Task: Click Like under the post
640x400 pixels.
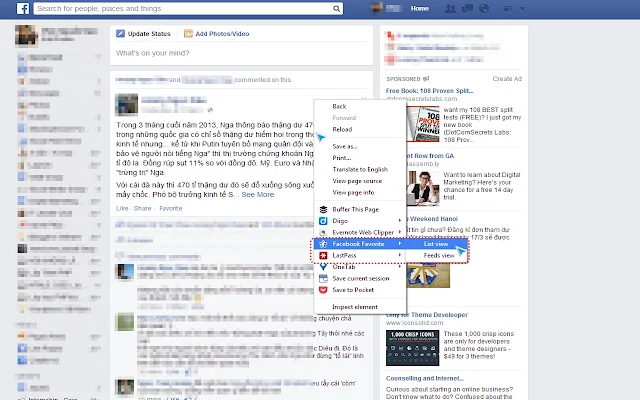Action: click(x=122, y=208)
